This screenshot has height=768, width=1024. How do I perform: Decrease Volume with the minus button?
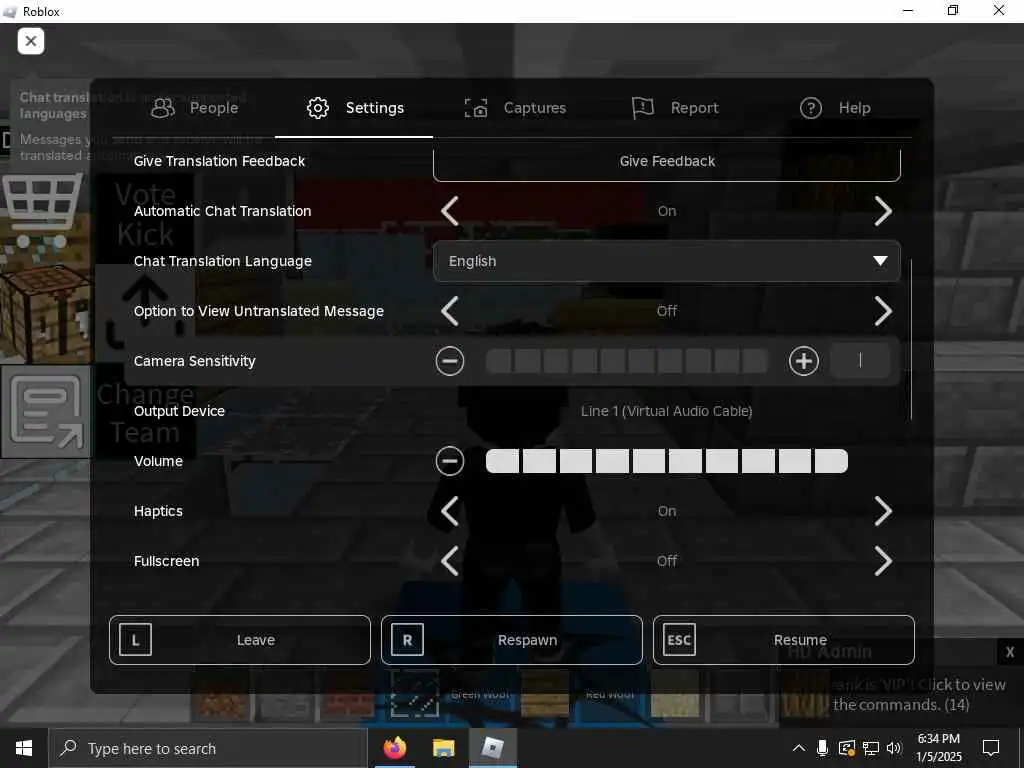[x=450, y=461]
